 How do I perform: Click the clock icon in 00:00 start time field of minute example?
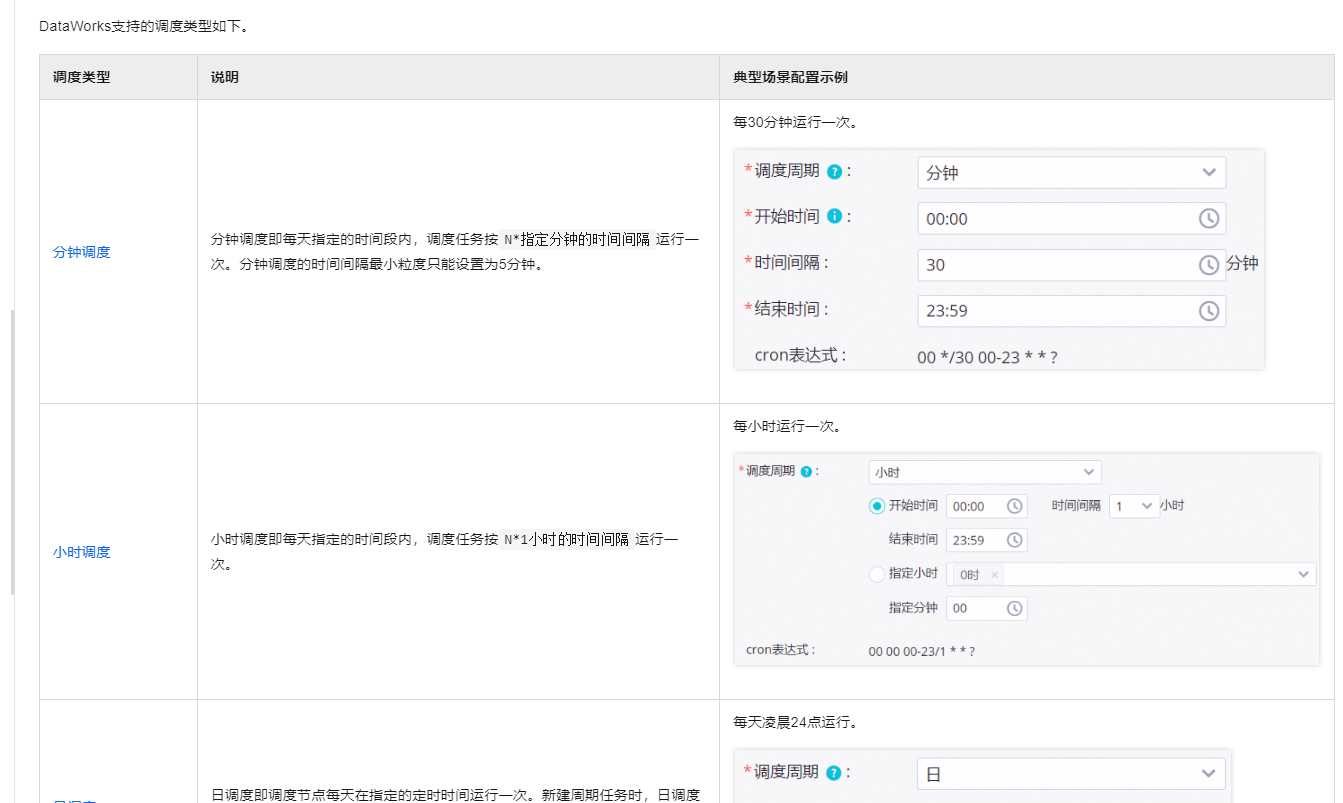tap(1209, 219)
